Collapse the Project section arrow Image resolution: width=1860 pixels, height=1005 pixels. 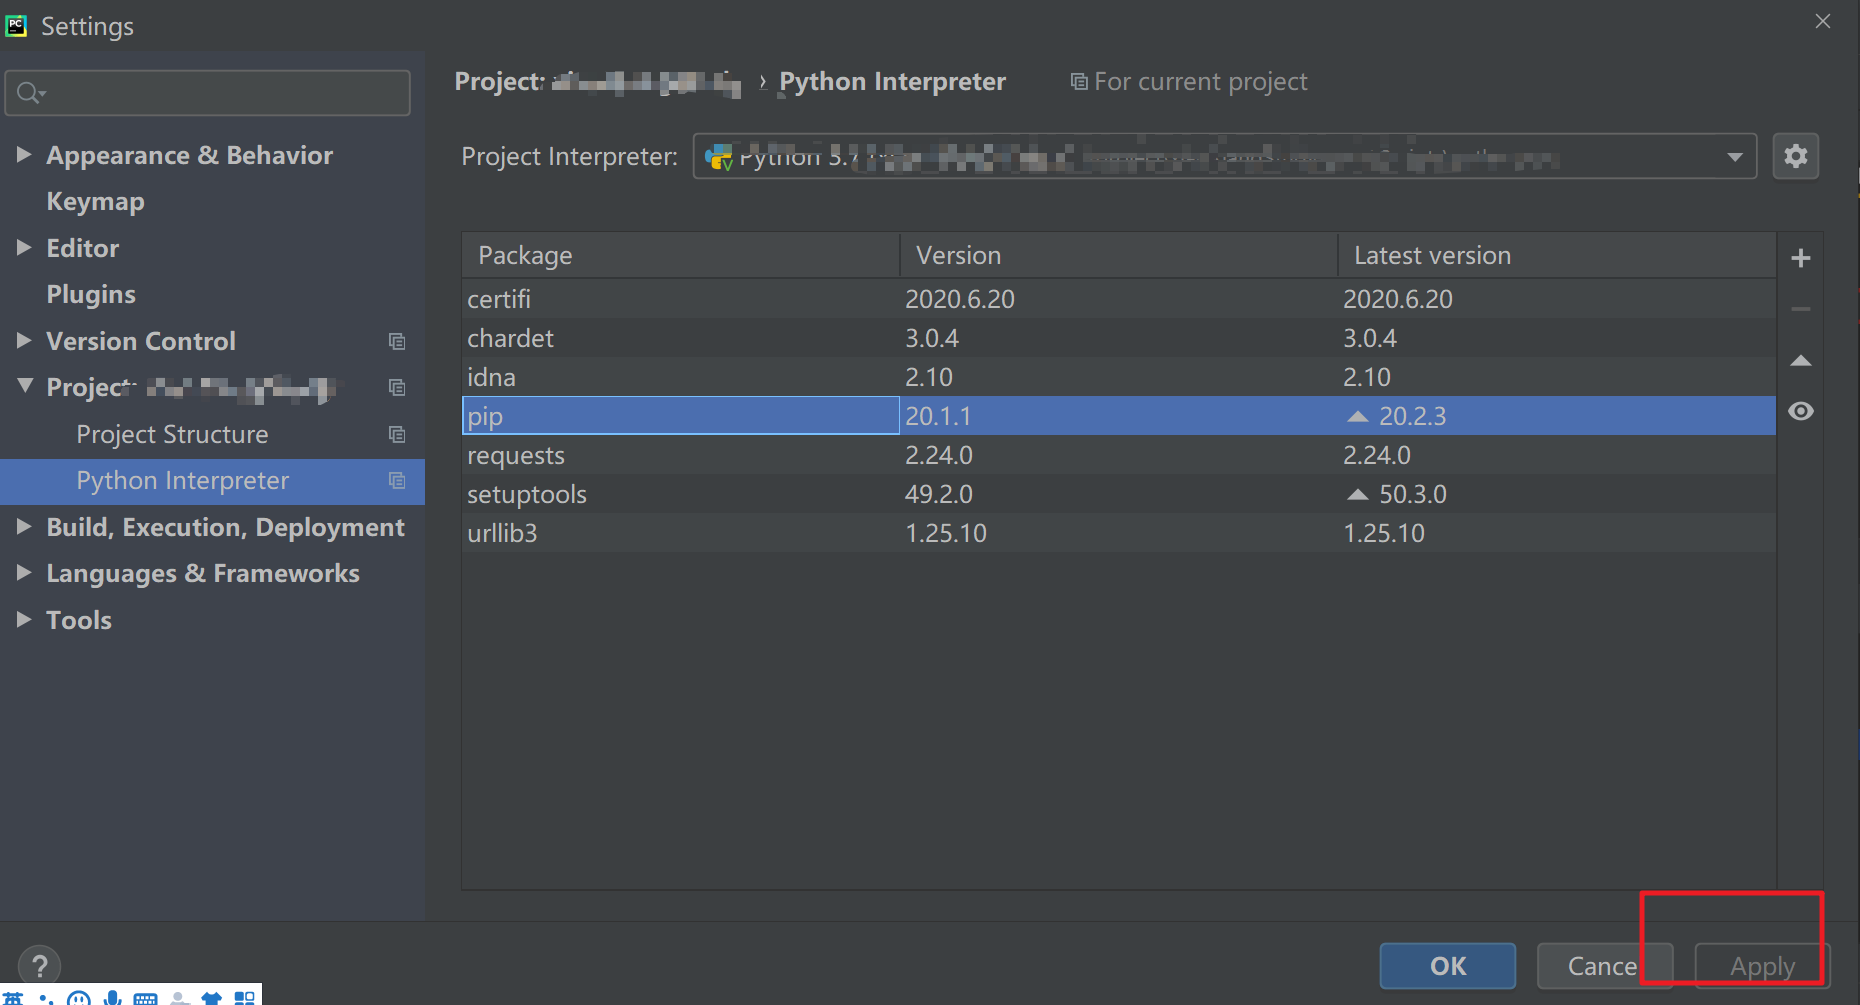[25, 386]
